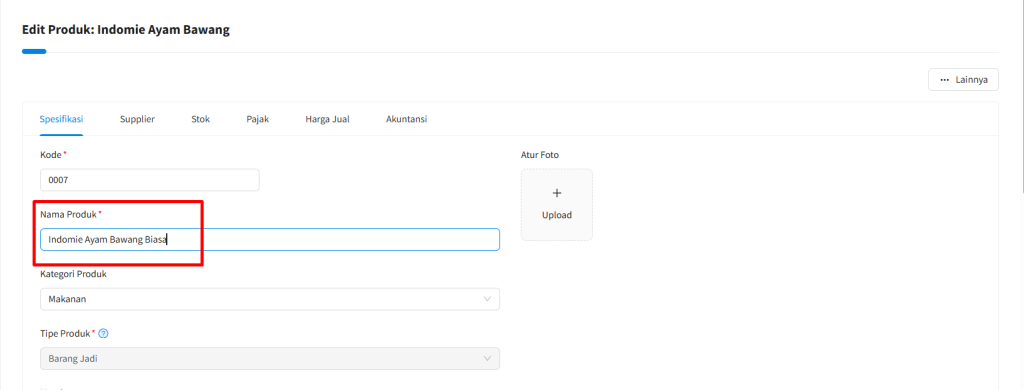This screenshot has width=1024, height=390.
Task: Switch to the Akuntansi tab
Action: [407, 120]
